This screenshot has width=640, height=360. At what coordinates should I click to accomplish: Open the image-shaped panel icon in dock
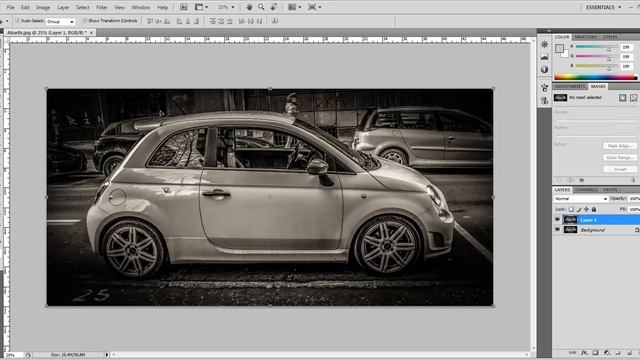pyautogui.click(x=544, y=57)
